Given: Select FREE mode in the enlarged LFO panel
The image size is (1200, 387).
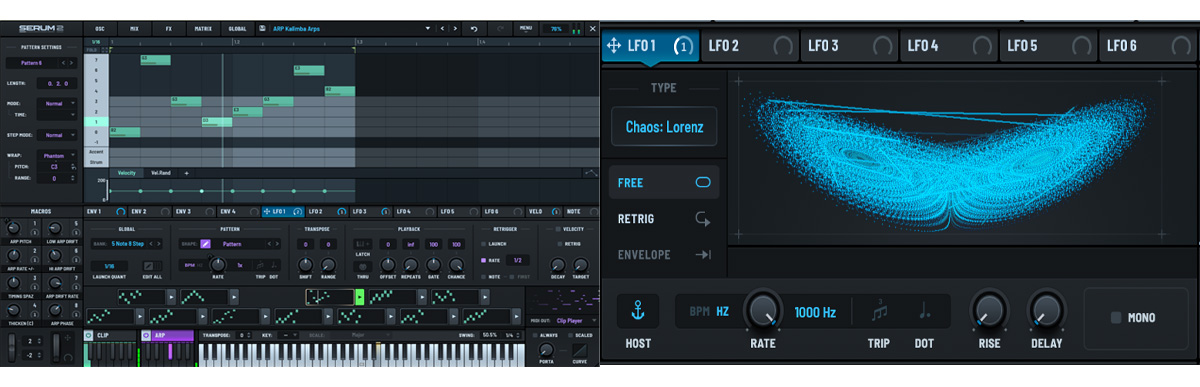Looking at the screenshot, I should [664, 182].
